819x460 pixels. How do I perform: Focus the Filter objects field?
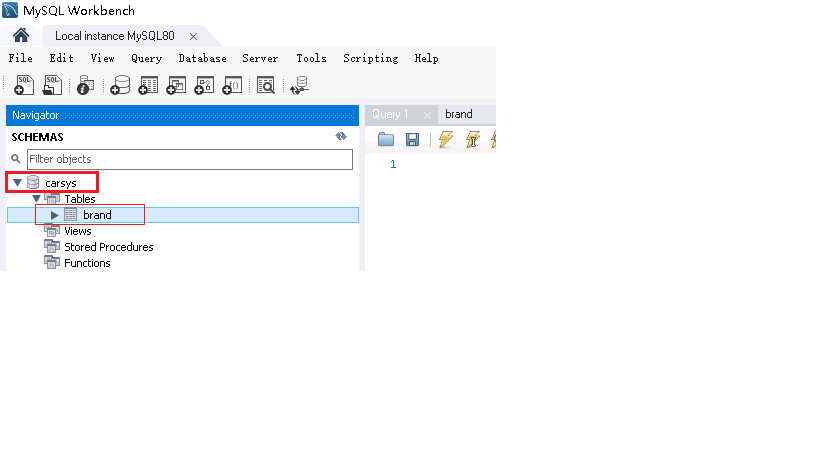tap(190, 159)
